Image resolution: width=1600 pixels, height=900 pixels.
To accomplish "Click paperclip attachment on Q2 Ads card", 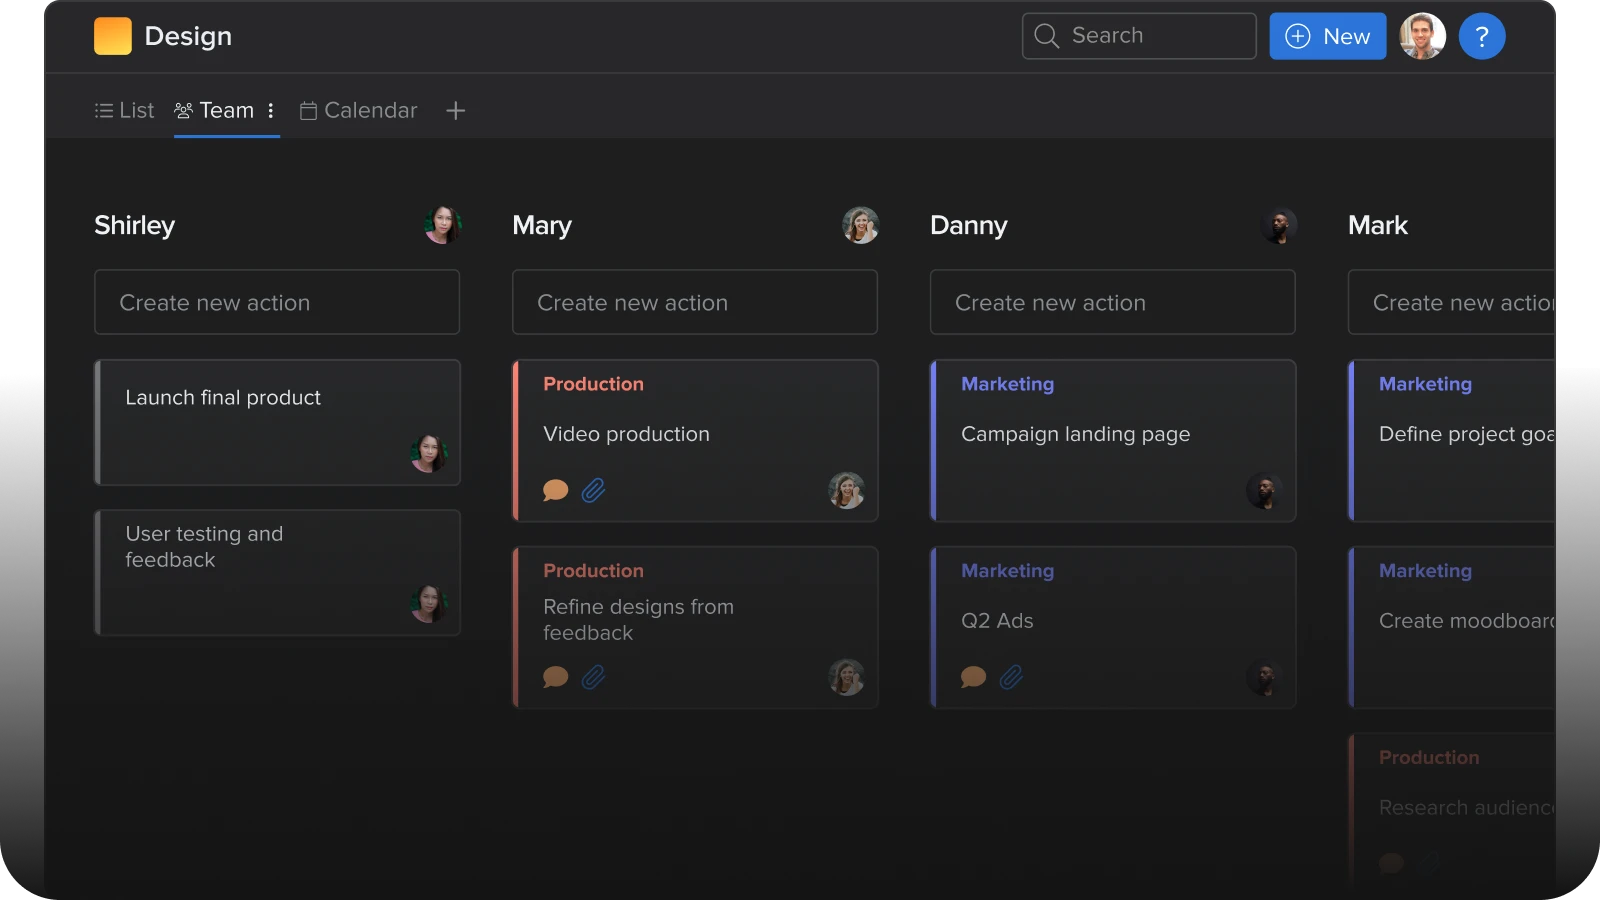I will (1012, 677).
